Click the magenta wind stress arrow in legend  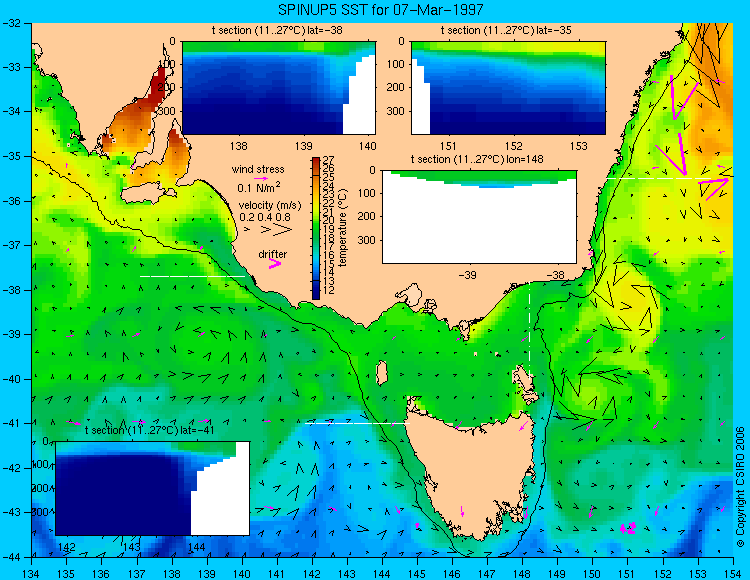click(261, 178)
